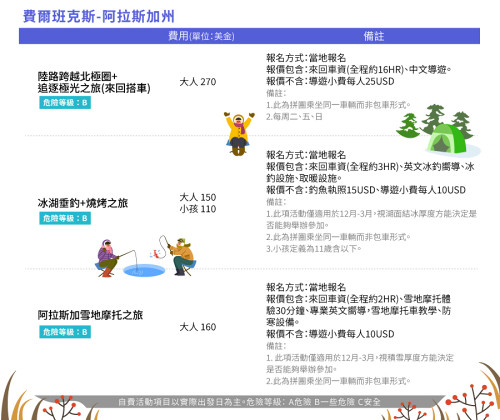Viewport: 500px width, 420px height.
Task: Click 導遊小費每人25USD exclusion line
Action: [330, 81]
